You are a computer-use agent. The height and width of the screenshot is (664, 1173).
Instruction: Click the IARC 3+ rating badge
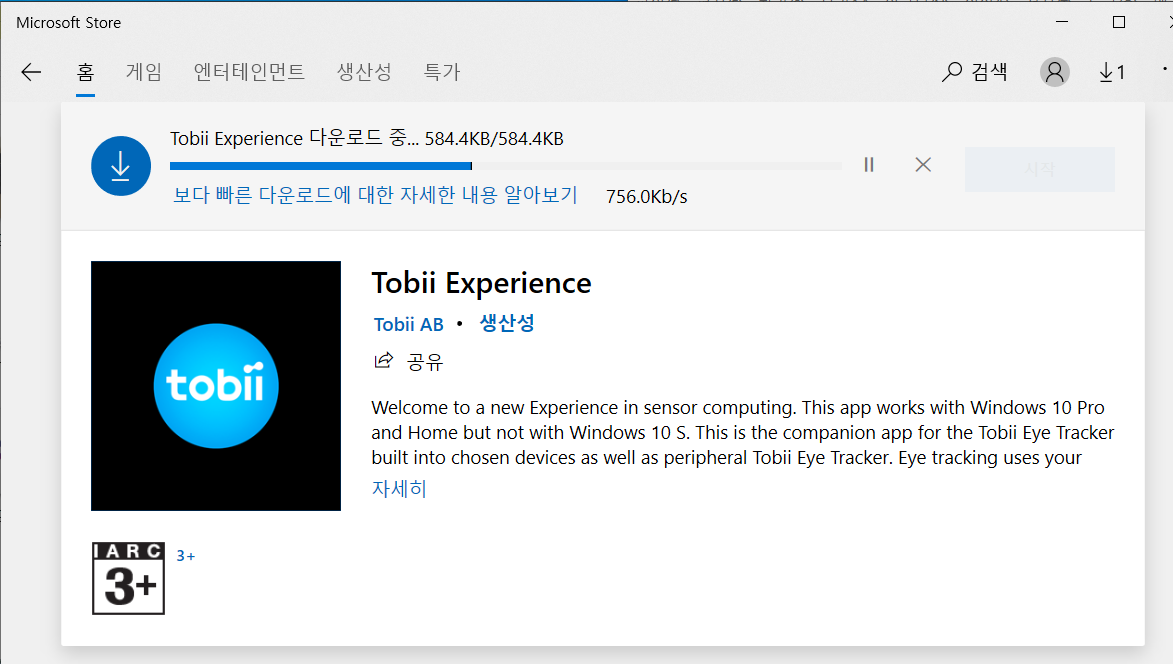(x=128, y=579)
